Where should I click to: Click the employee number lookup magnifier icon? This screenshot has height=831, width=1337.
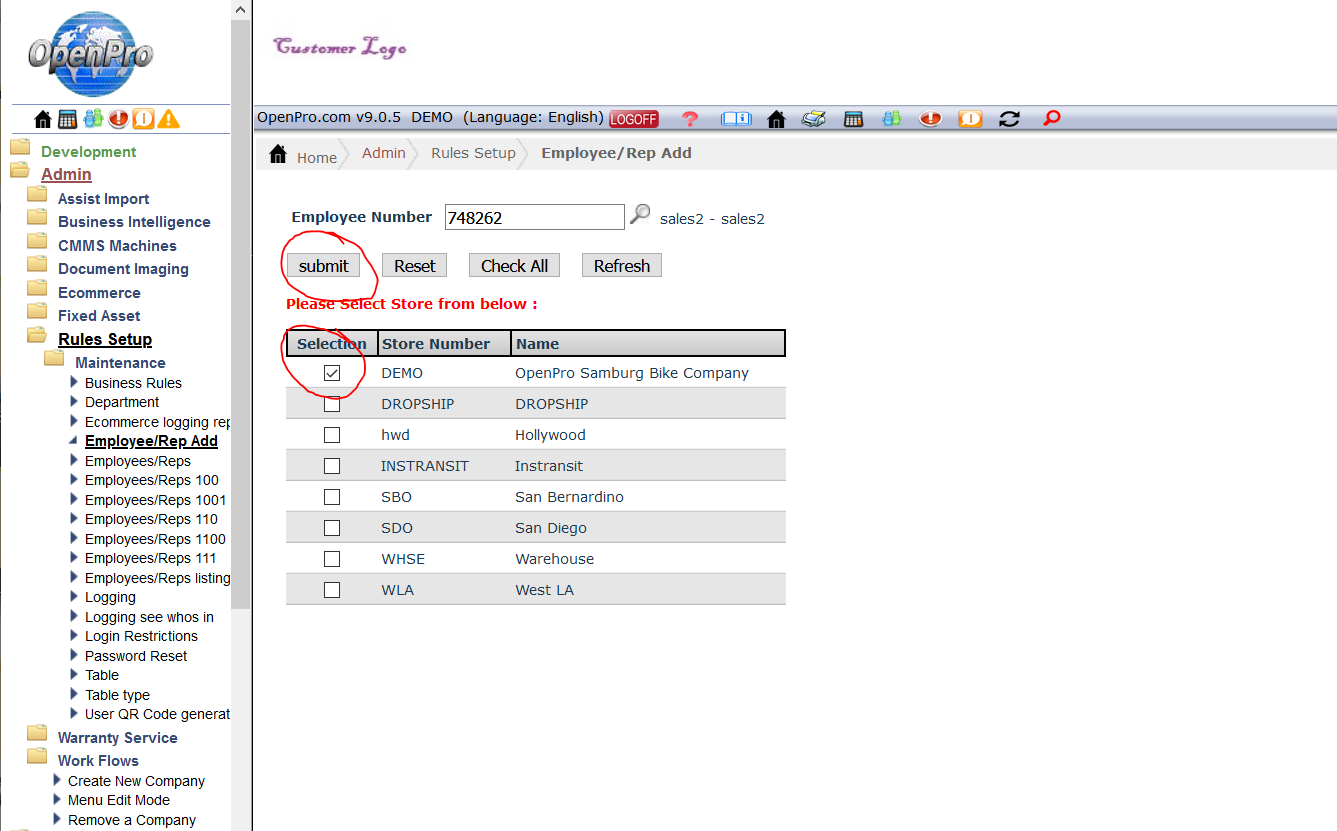tap(640, 214)
